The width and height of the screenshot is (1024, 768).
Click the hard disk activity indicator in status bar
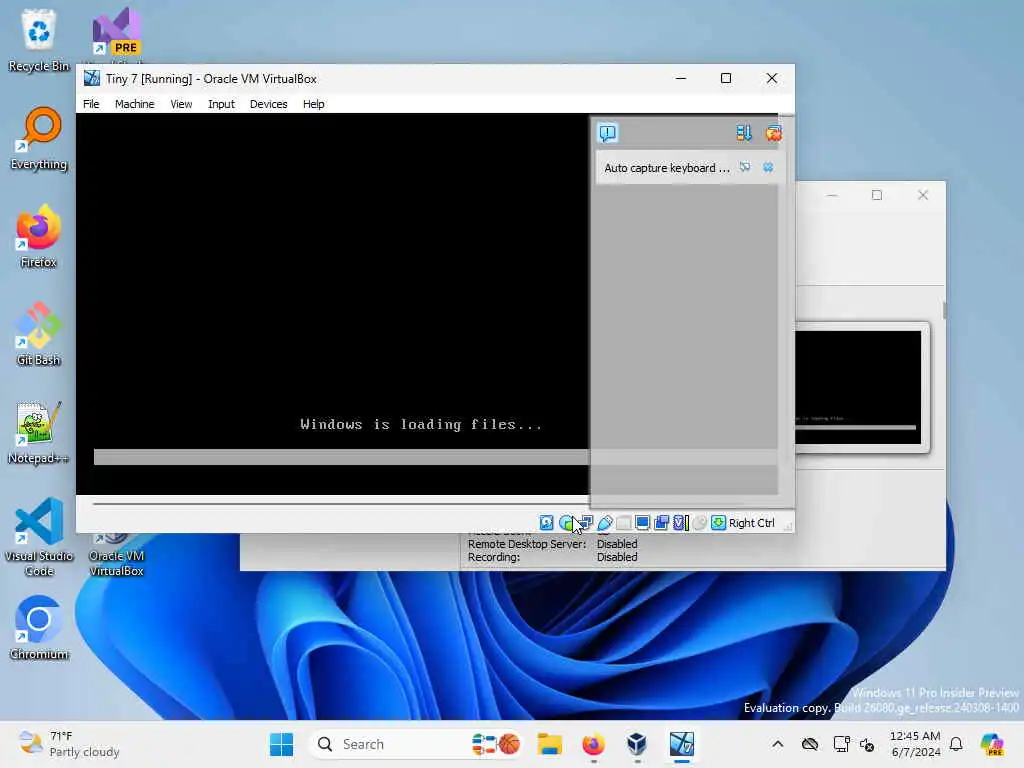coord(547,522)
